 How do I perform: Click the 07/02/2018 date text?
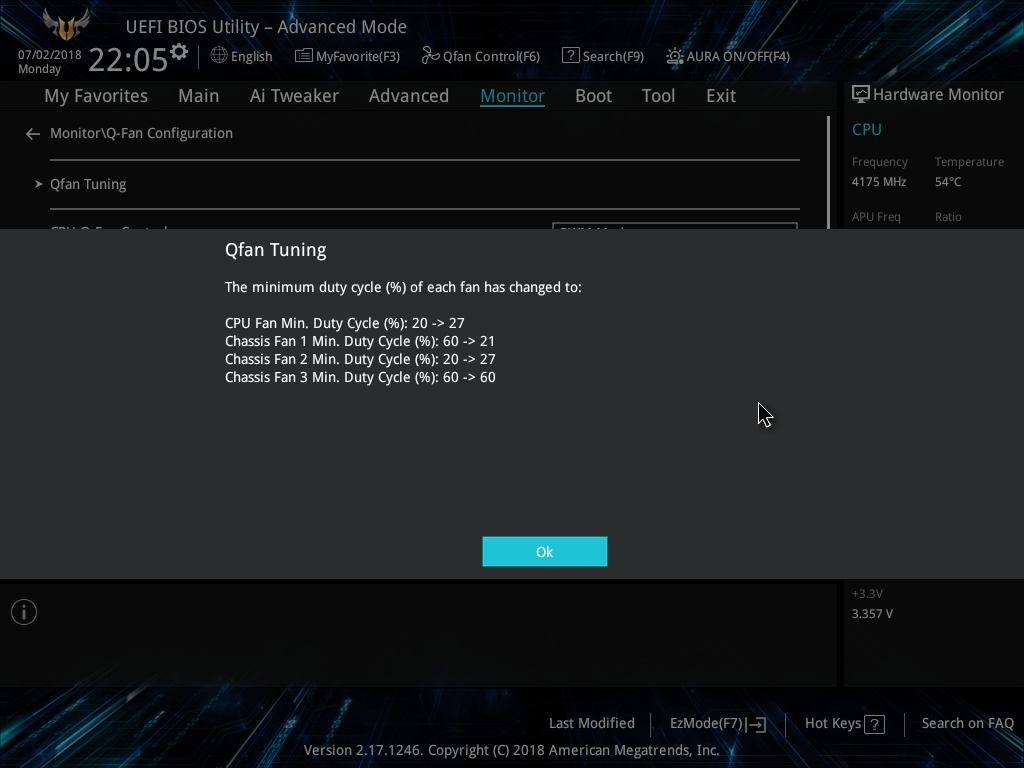(x=50, y=55)
